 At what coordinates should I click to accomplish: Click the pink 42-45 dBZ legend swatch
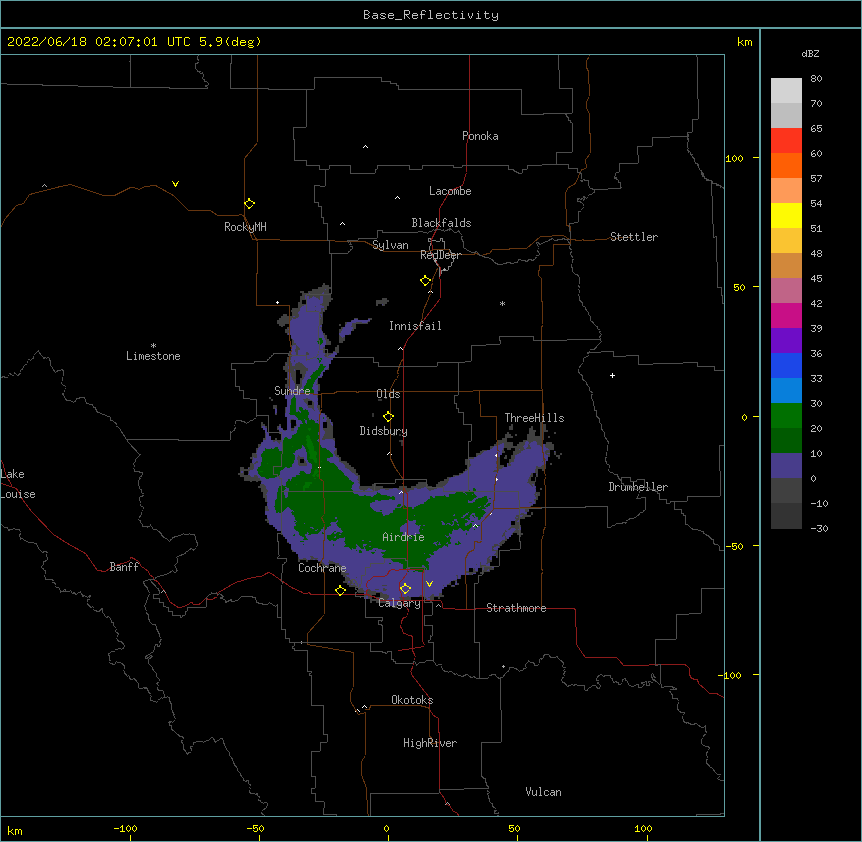(x=786, y=291)
